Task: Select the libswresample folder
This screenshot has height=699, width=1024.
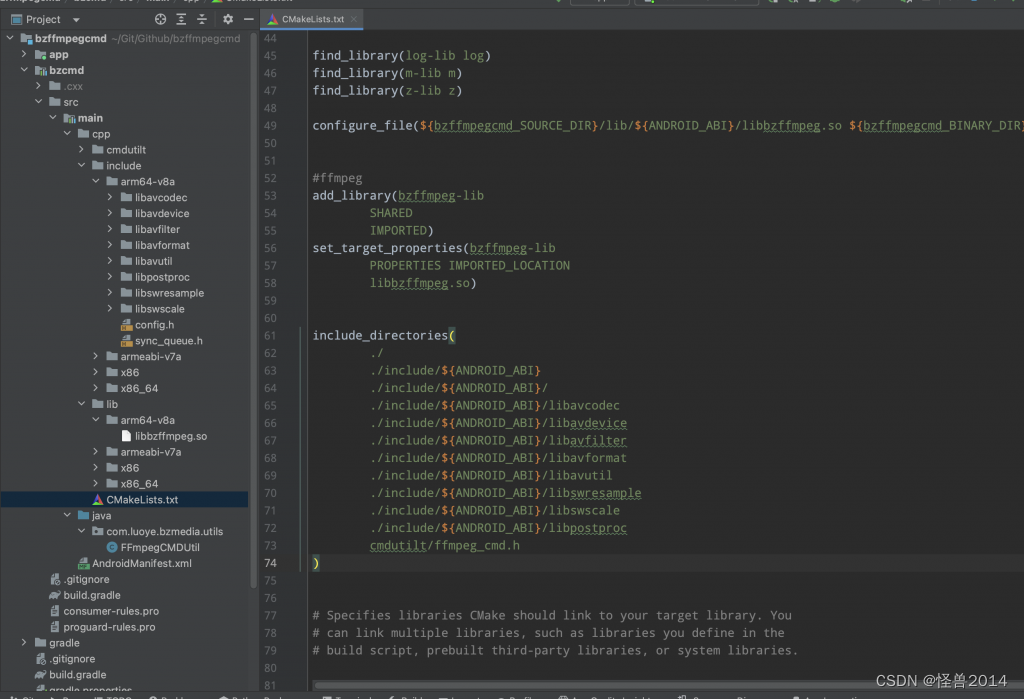Action: point(169,293)
